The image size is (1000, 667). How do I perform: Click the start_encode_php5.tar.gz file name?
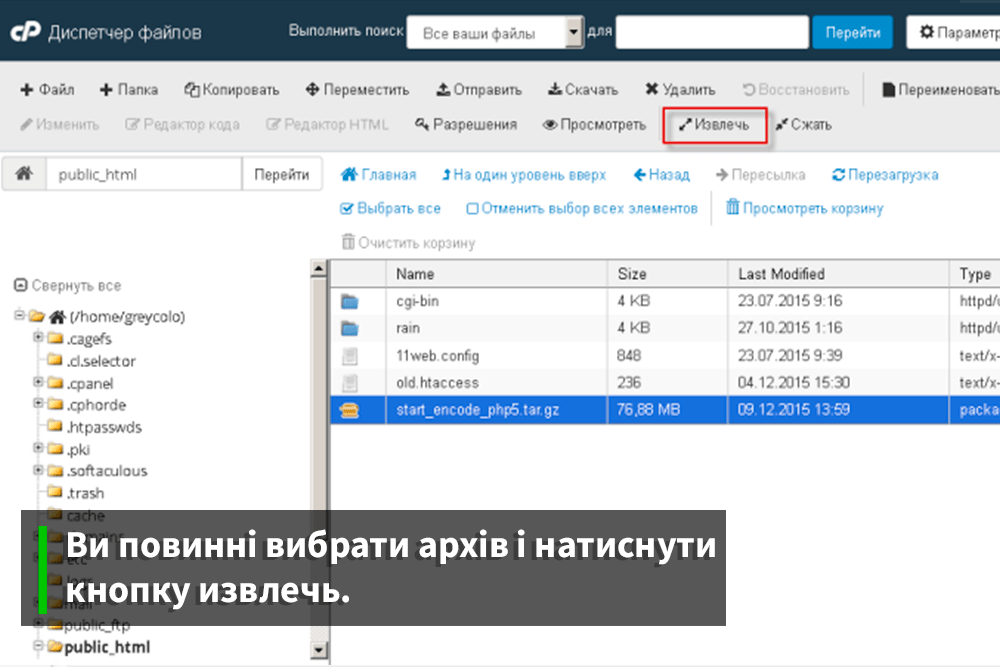[x=478, y=410]
